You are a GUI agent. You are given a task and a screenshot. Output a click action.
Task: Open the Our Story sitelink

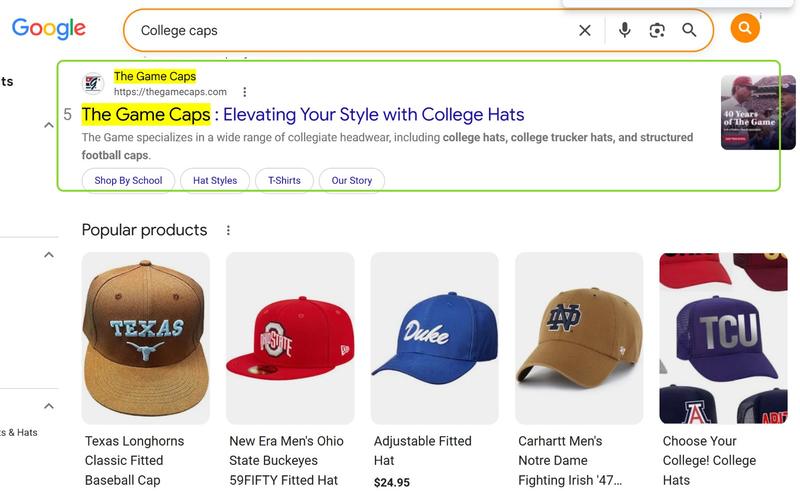(352, 180)
